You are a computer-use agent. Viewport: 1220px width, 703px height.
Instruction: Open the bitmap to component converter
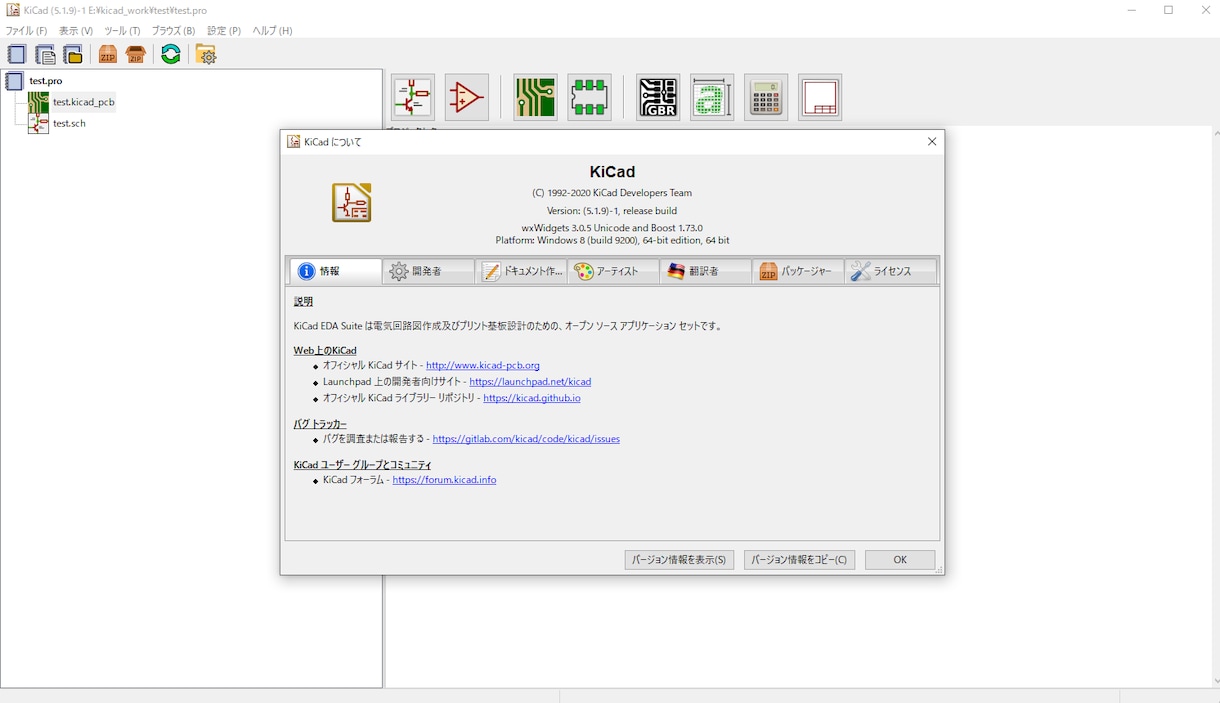pyautogui.click(x=712, y=97)
